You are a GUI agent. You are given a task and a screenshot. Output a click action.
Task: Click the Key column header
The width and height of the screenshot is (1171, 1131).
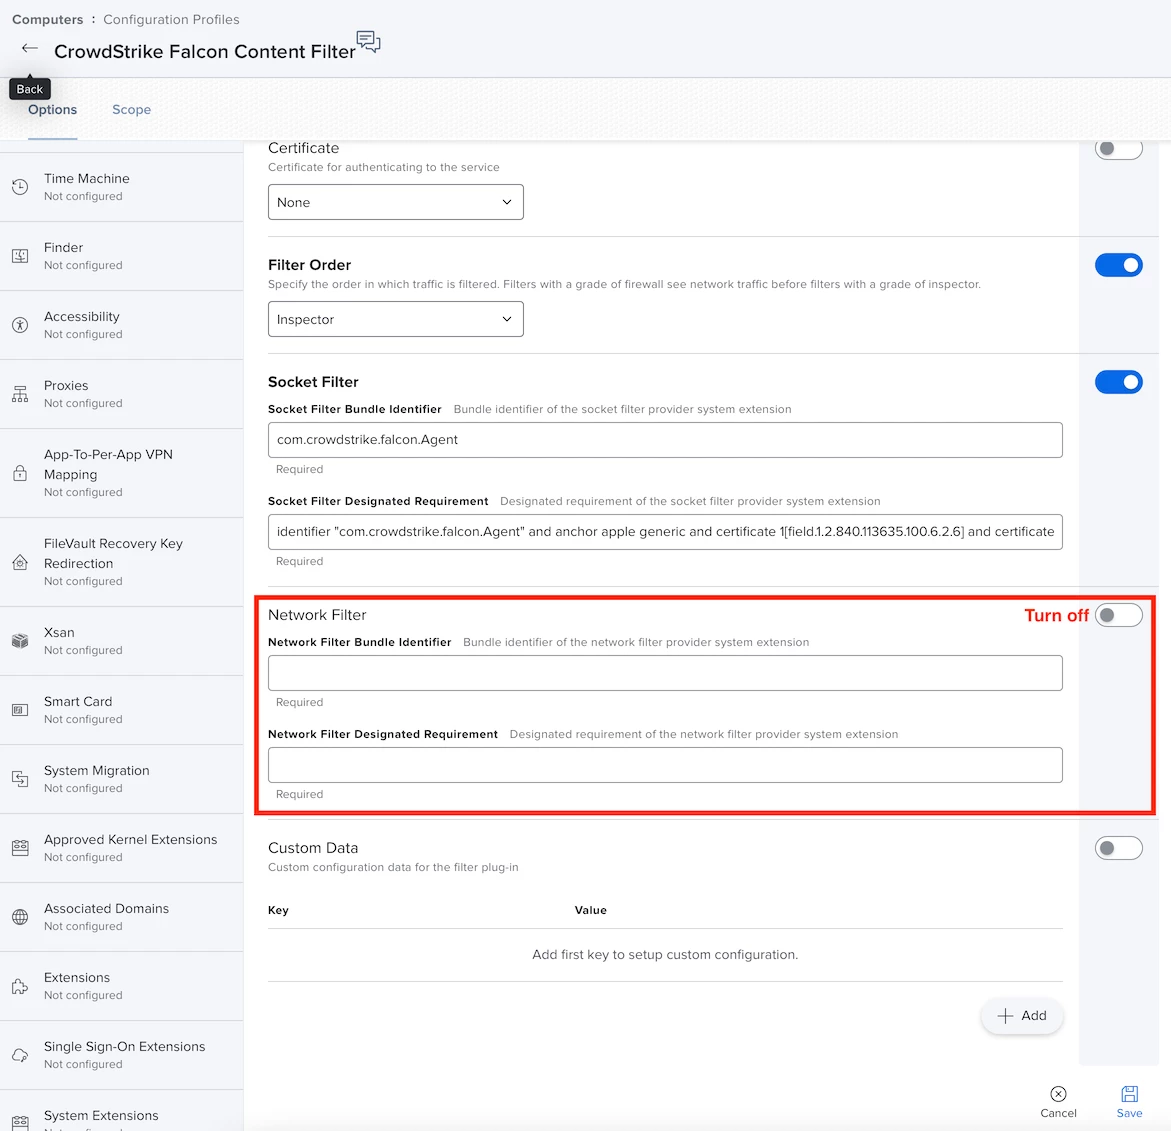point(278,910)
